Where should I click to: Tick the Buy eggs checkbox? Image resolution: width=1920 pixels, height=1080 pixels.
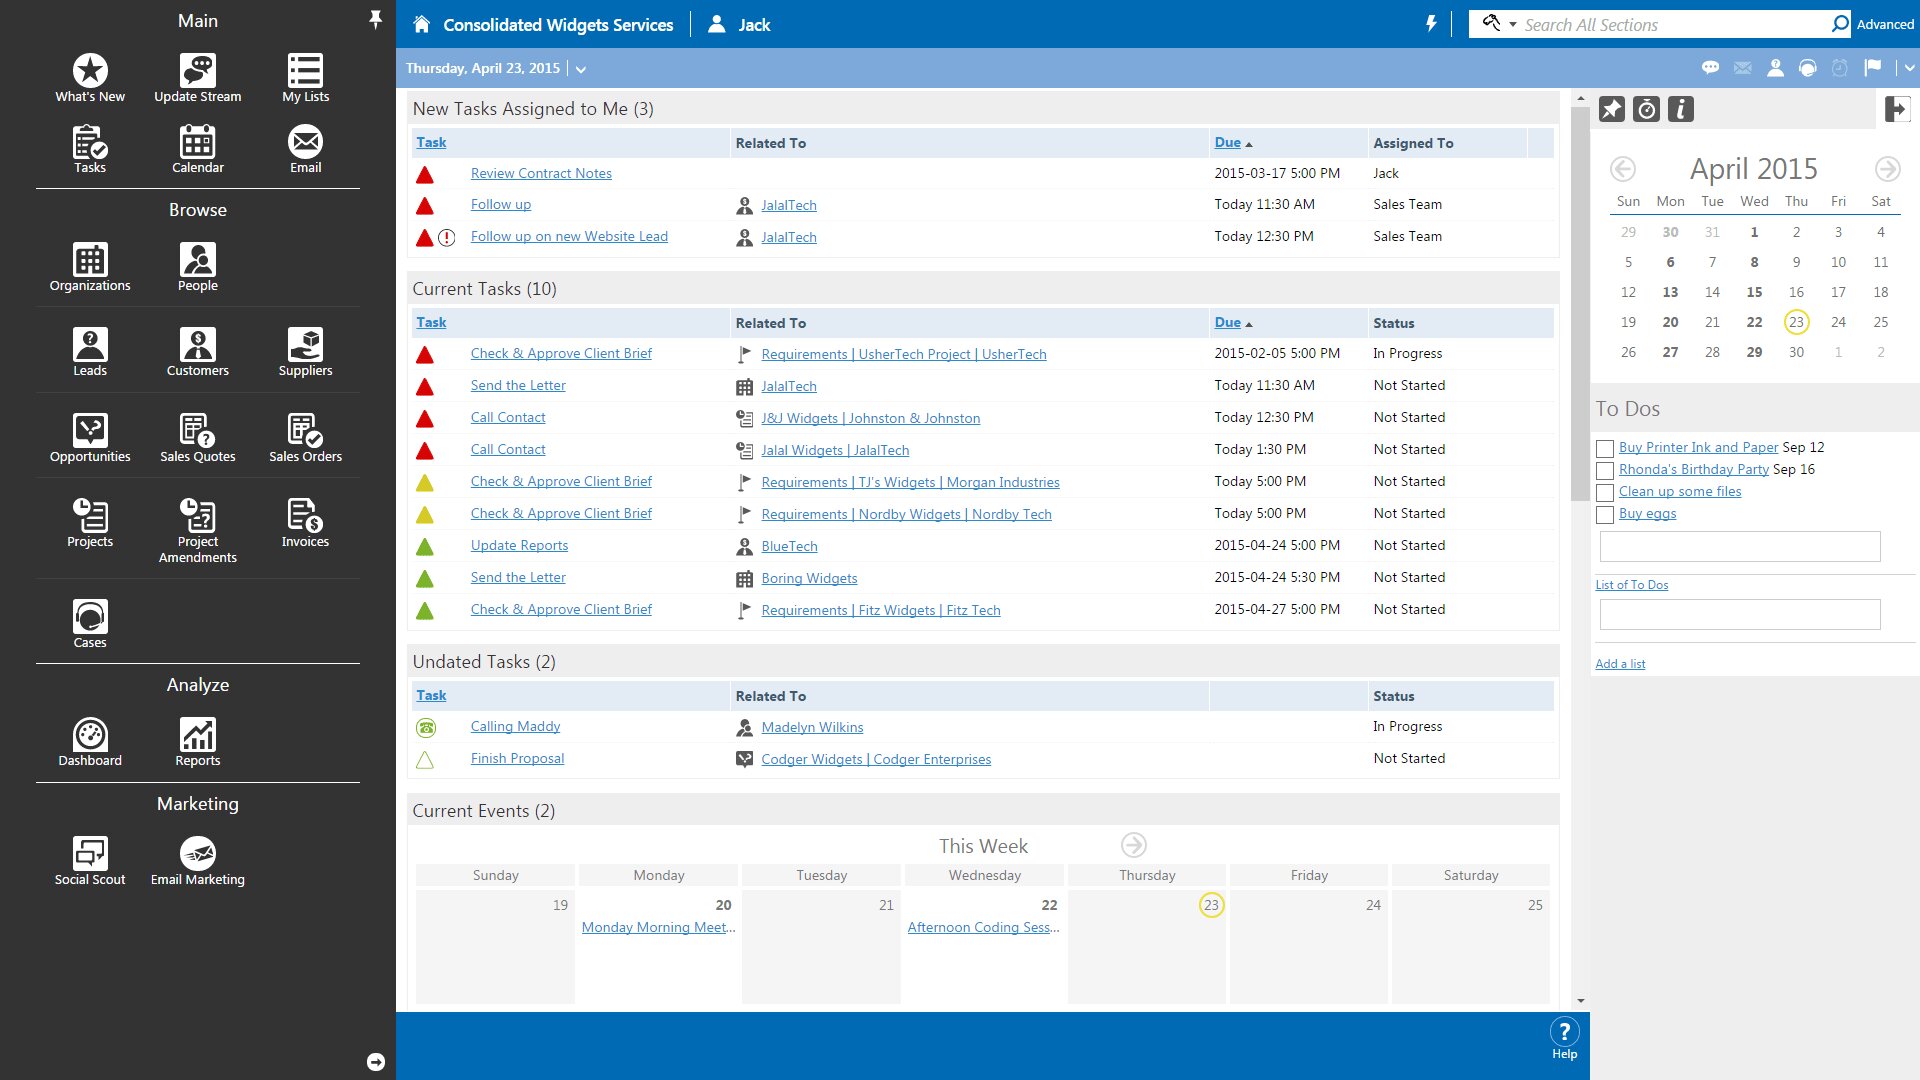(x=1605, y=515)
